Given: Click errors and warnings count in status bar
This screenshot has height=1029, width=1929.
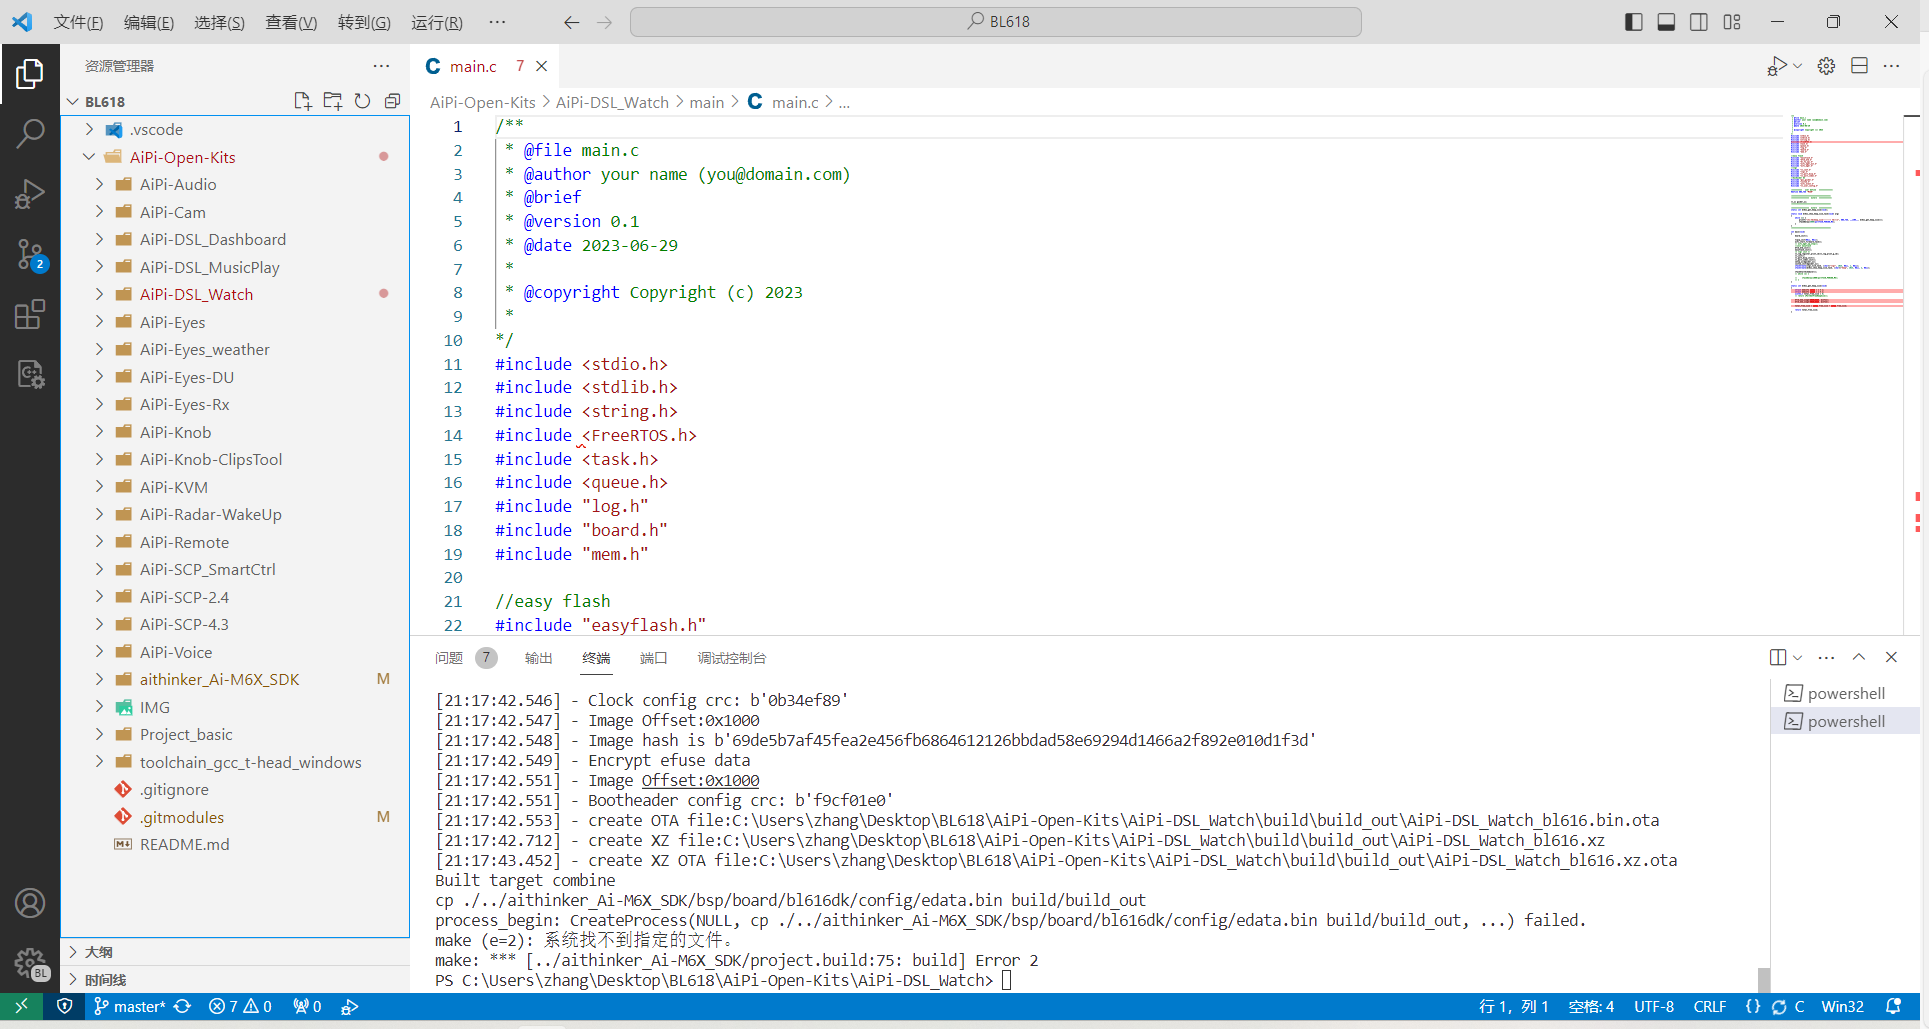Looking at the screenshot, I should 240,1006.
